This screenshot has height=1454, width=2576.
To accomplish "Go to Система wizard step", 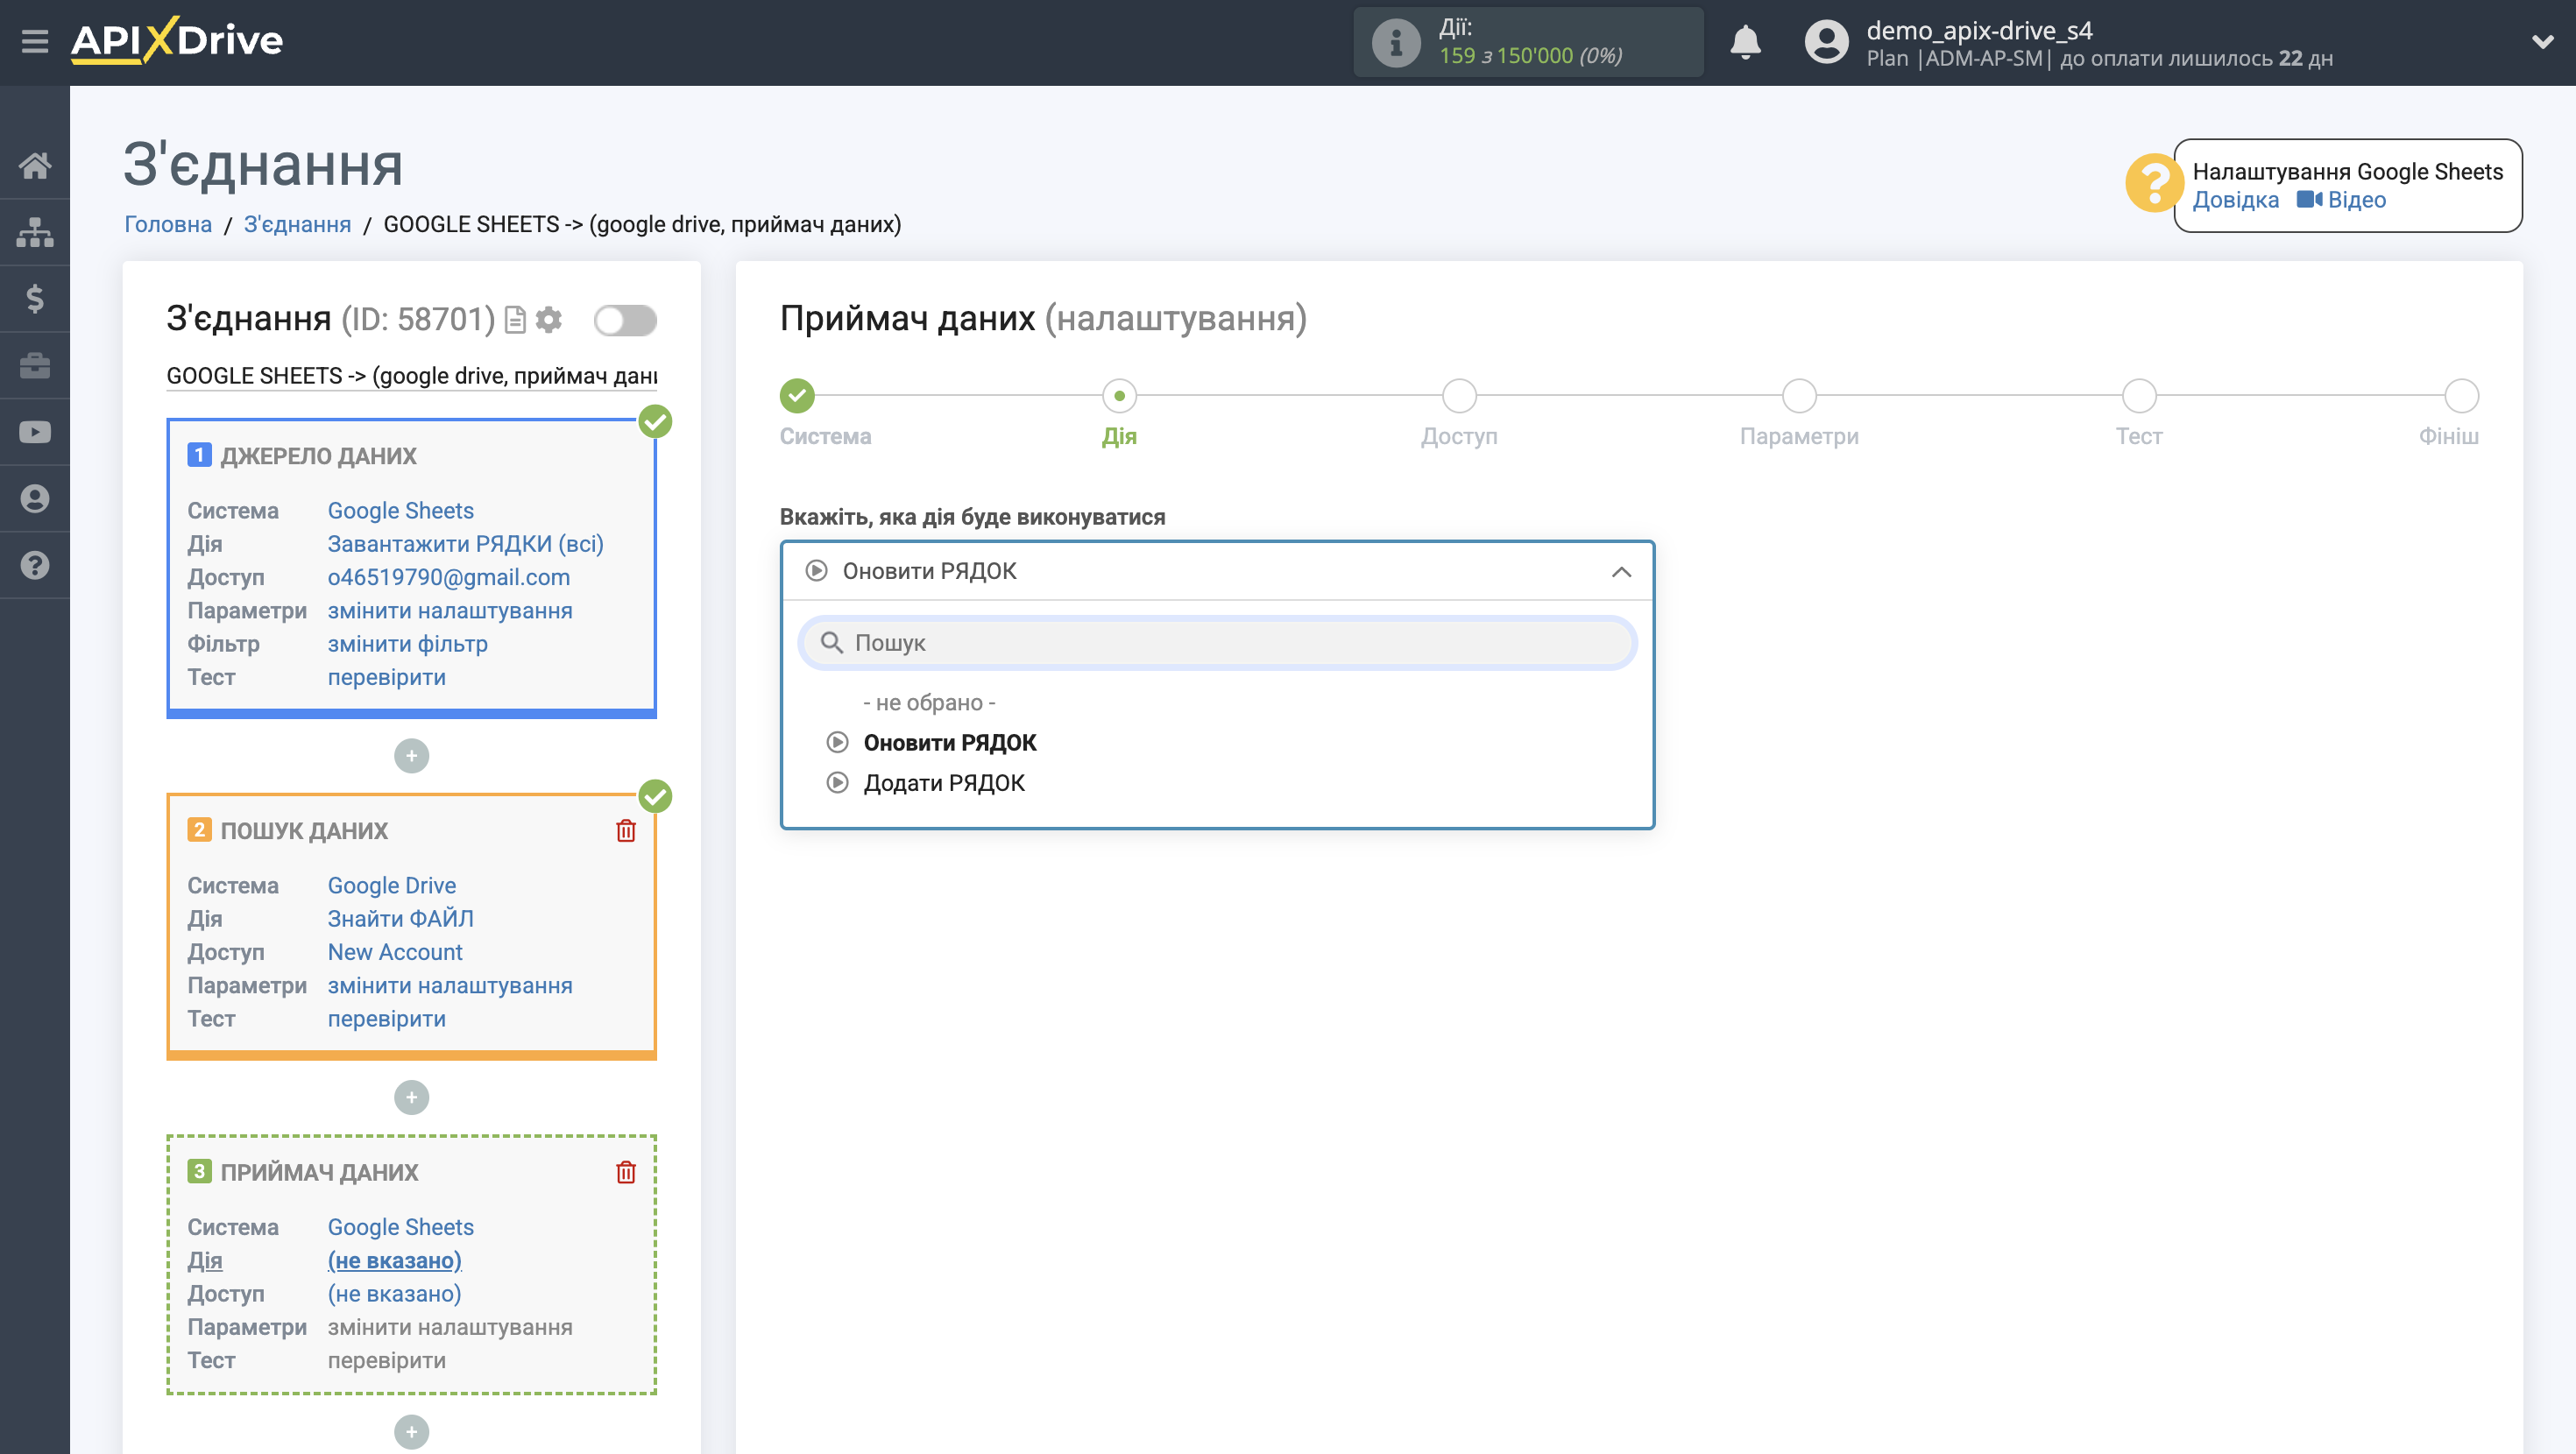I will coord(797,396).
